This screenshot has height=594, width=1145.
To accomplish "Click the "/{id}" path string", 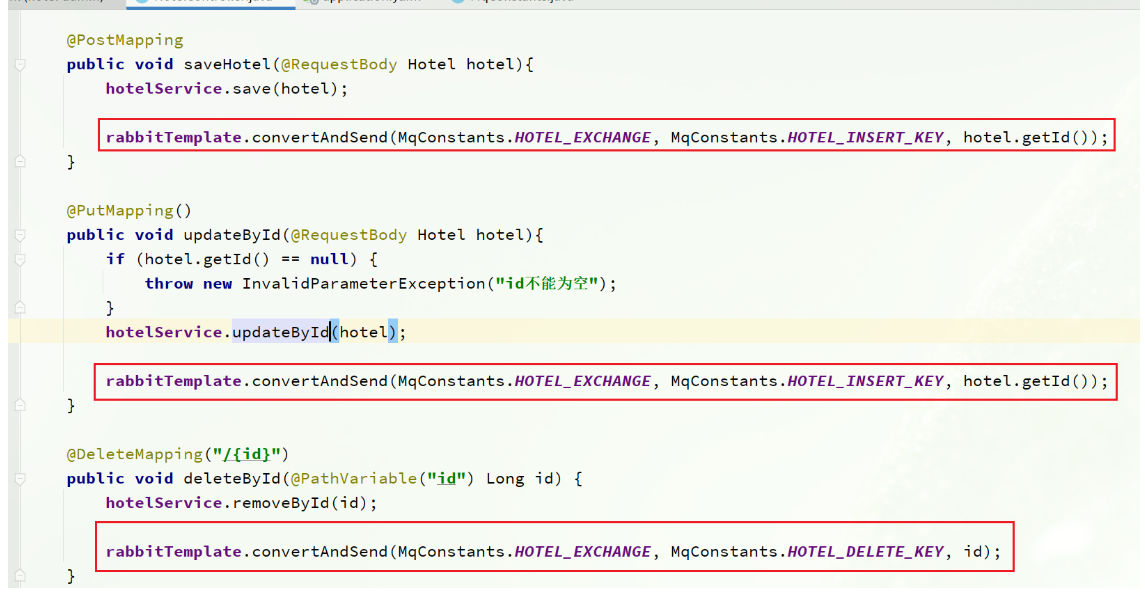I will pyautogui.click(x=247, y=454).
